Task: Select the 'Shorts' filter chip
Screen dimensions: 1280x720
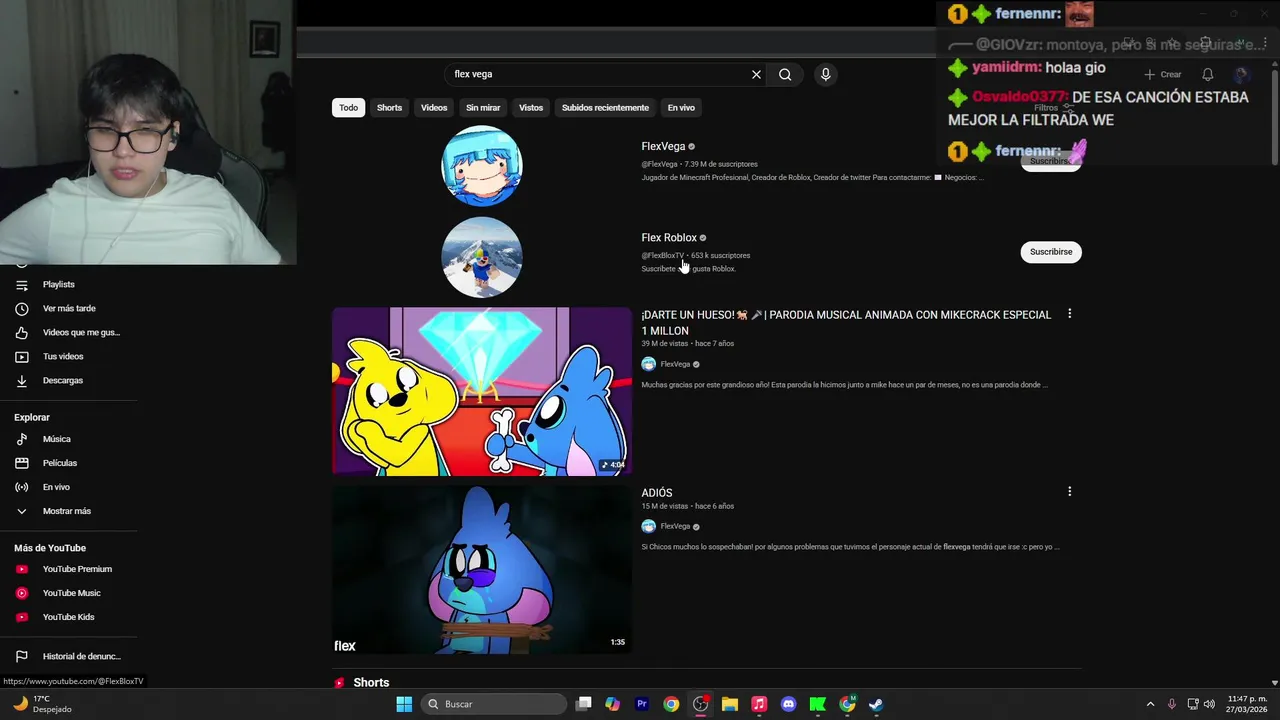Action: (389, 108)
